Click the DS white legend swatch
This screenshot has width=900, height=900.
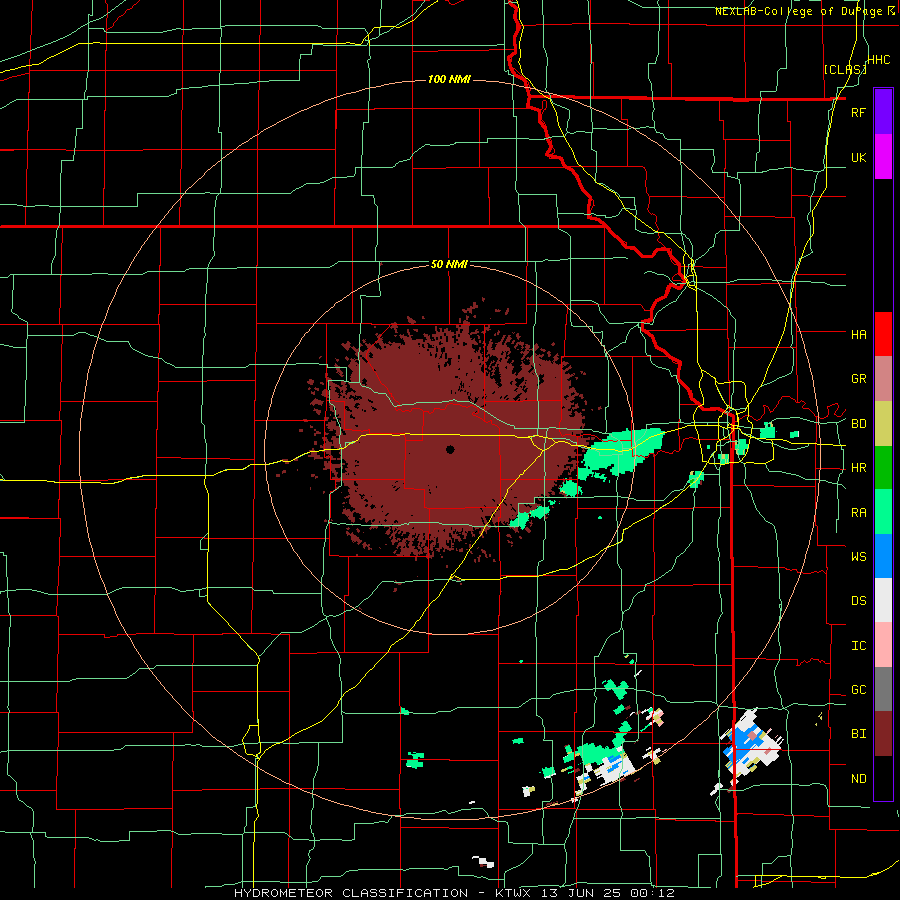(x=883, y=600)
